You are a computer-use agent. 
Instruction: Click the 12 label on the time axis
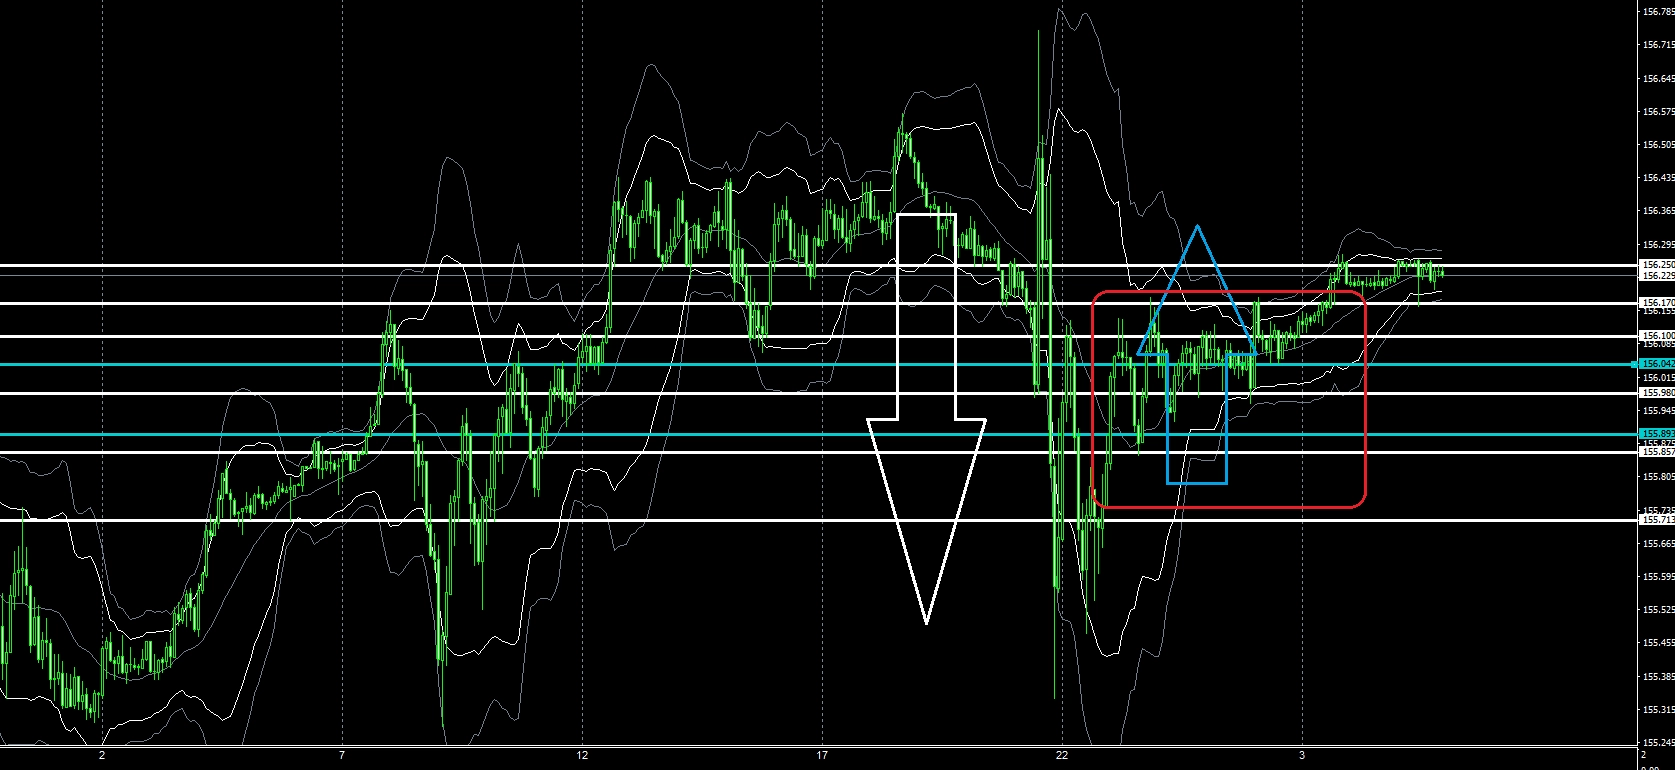[x=582, y=755]
